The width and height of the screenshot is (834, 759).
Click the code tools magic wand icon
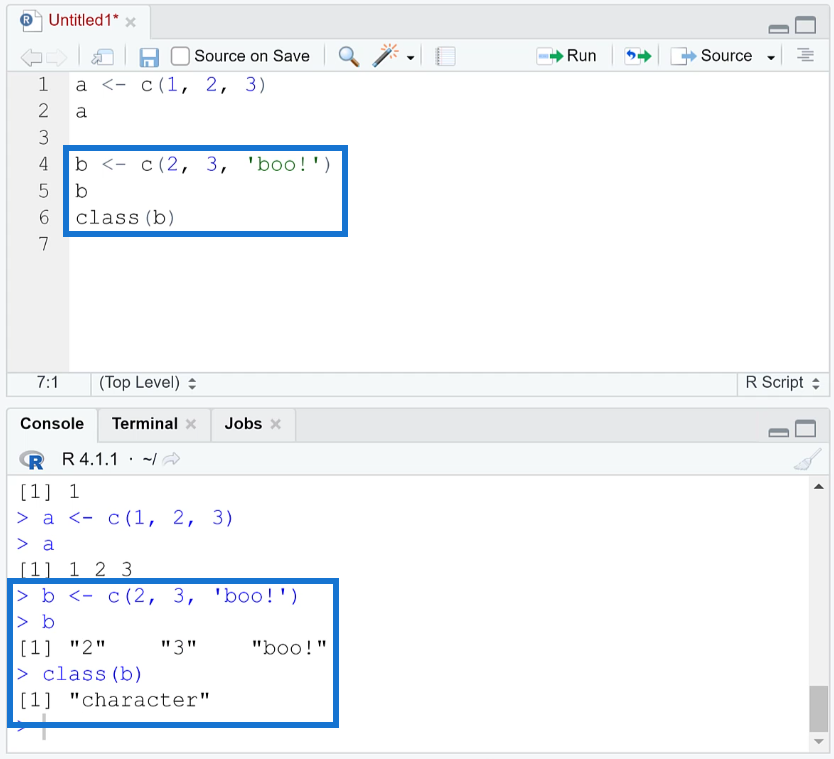[386, 55]
